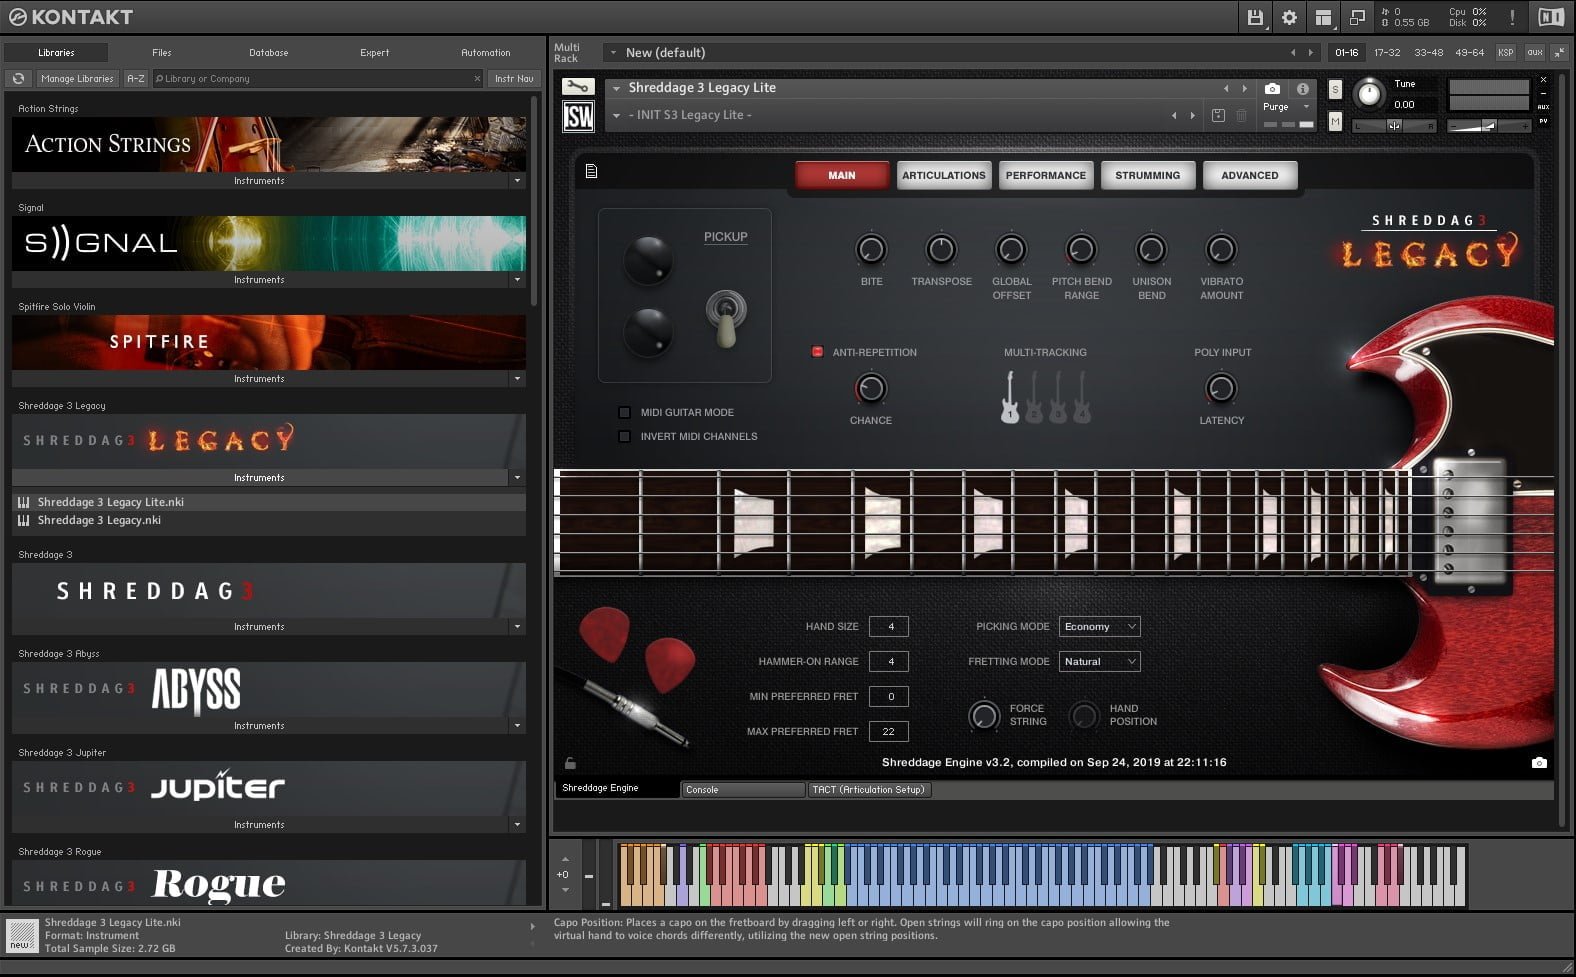The height and width of the screenshot is (977, 1576).
Task: Select multi-tracking guitar number 1
Action: 1010,397
